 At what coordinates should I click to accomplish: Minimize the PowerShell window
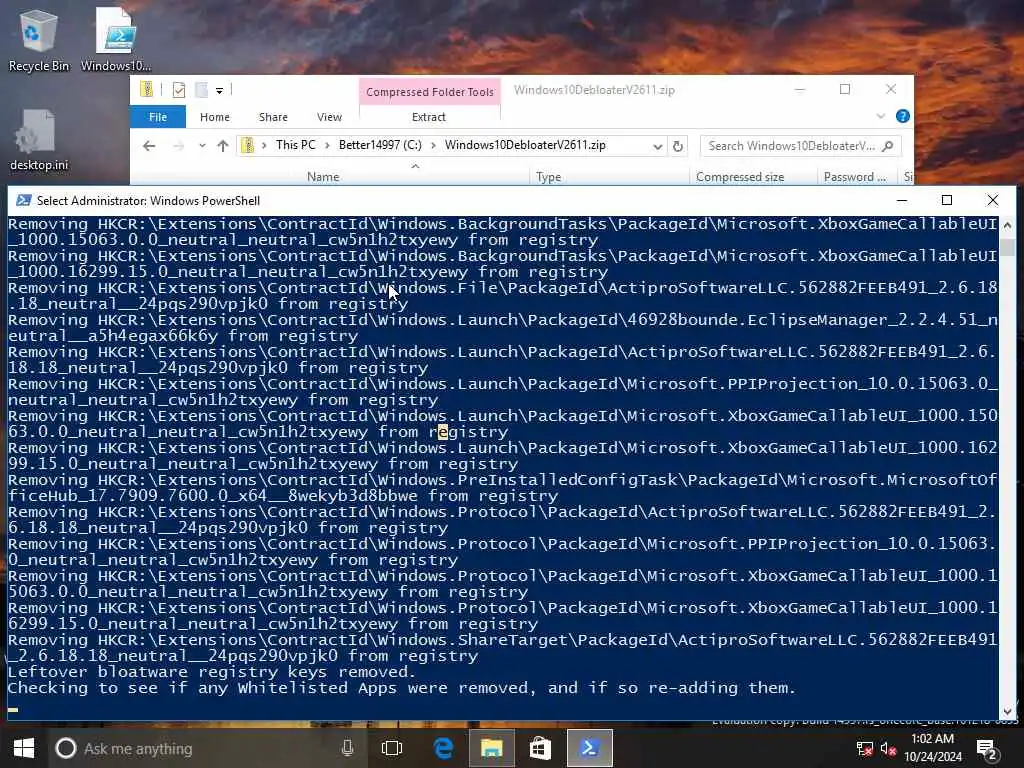coord(902,200)
